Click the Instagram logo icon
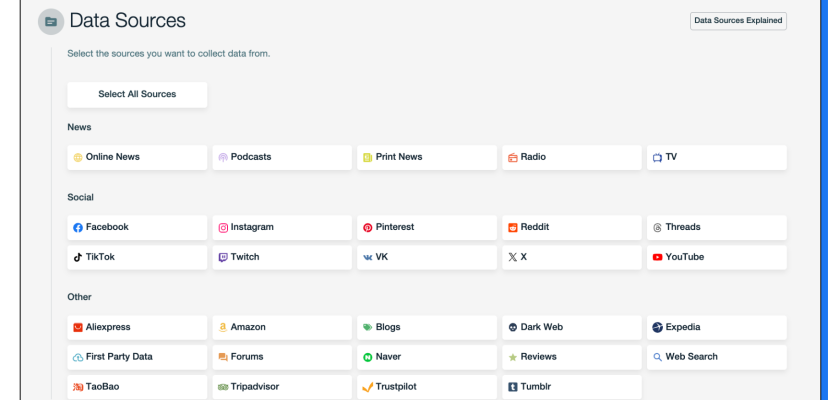Screen dimensions: 840x400 point(223,228)
